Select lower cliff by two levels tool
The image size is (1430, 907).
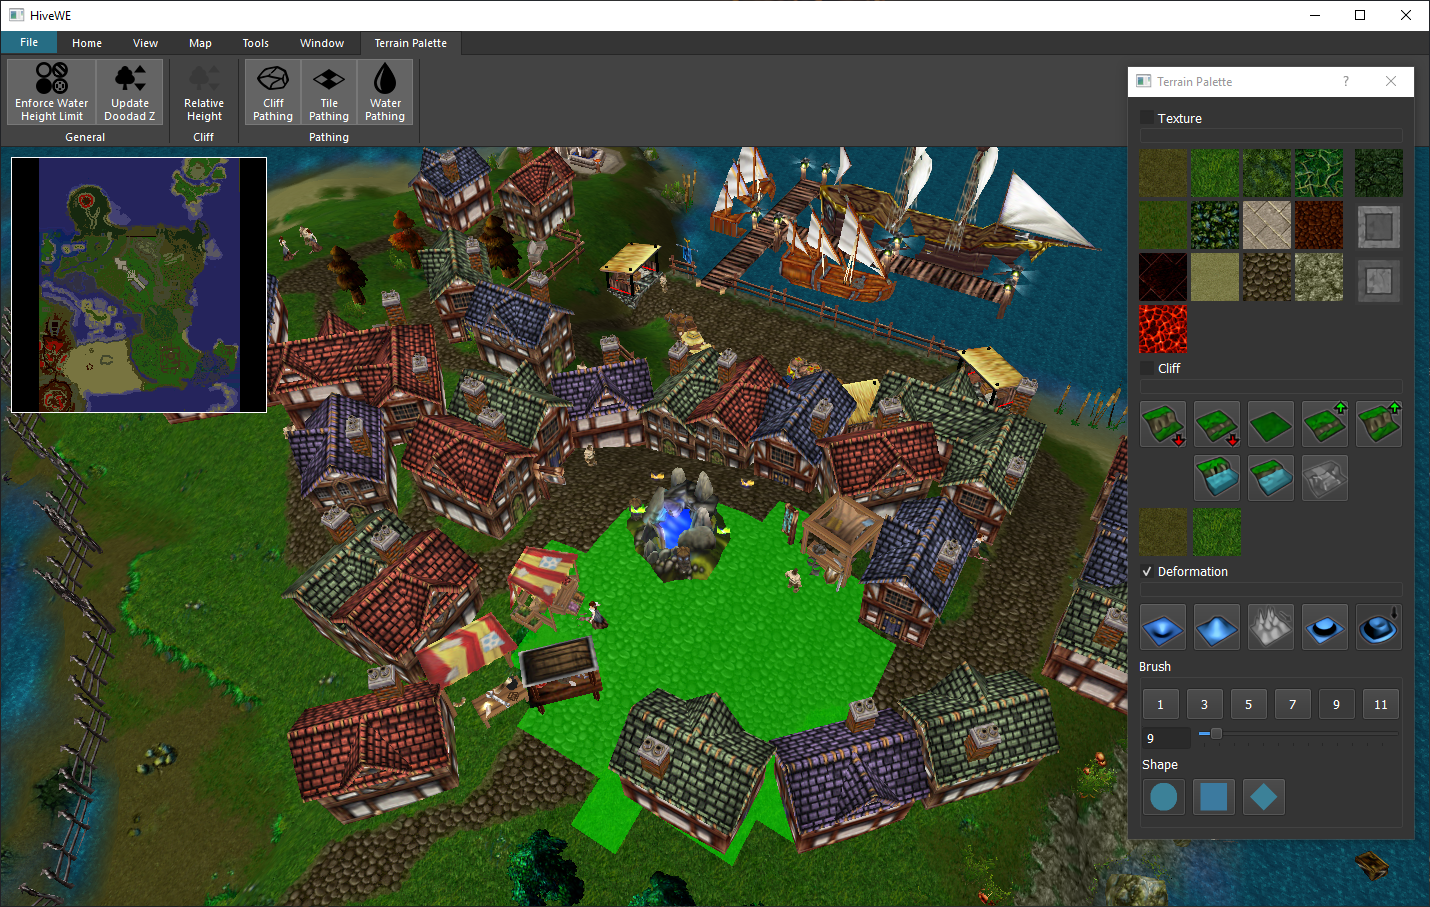click(1163, 424)
